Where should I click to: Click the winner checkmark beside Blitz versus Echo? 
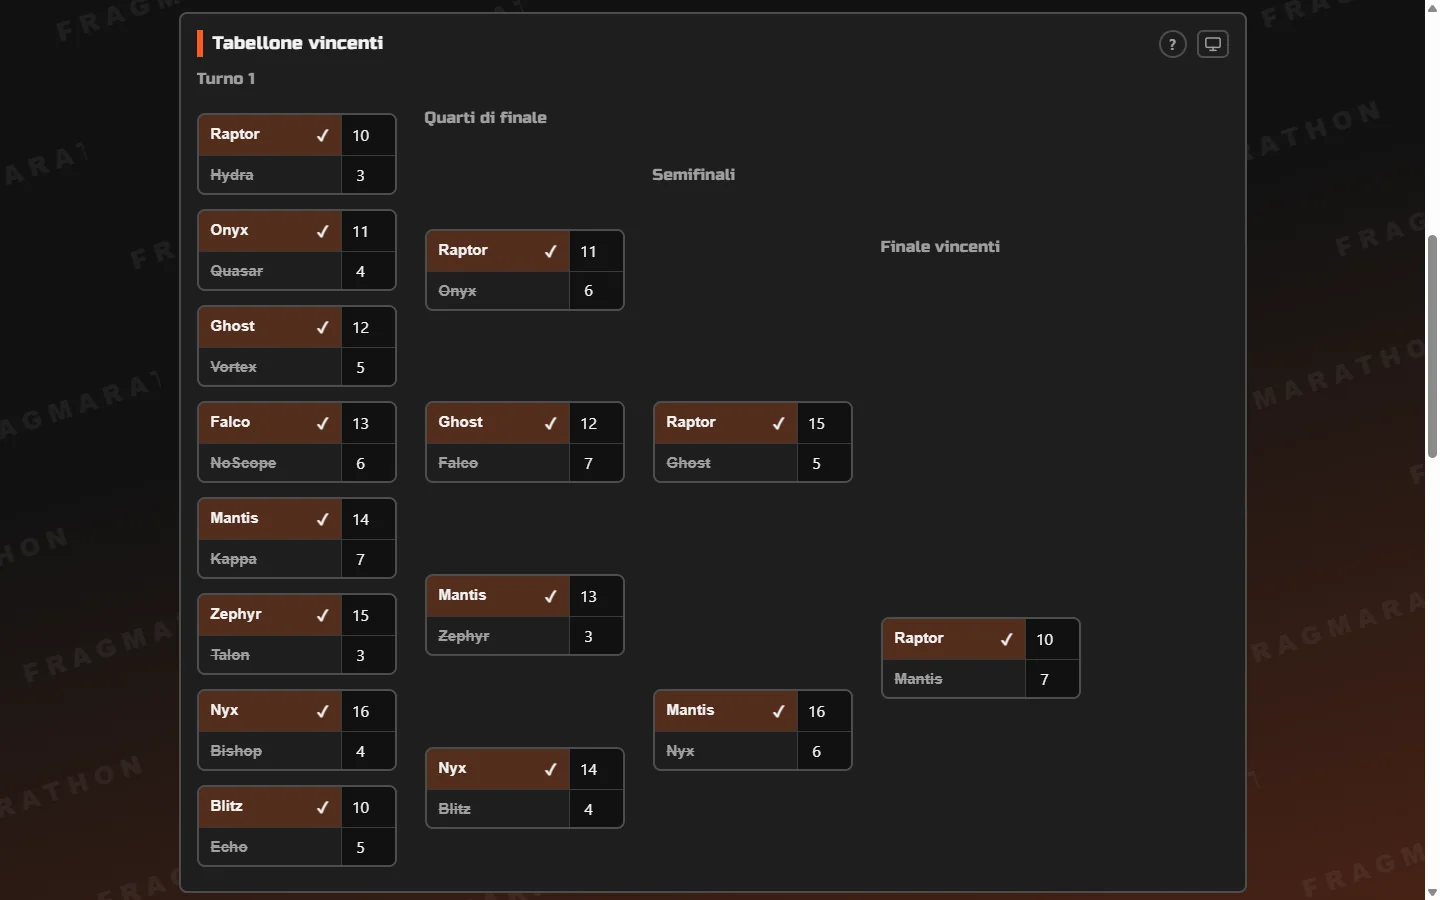pyautogui.click(x=322, y=807)
